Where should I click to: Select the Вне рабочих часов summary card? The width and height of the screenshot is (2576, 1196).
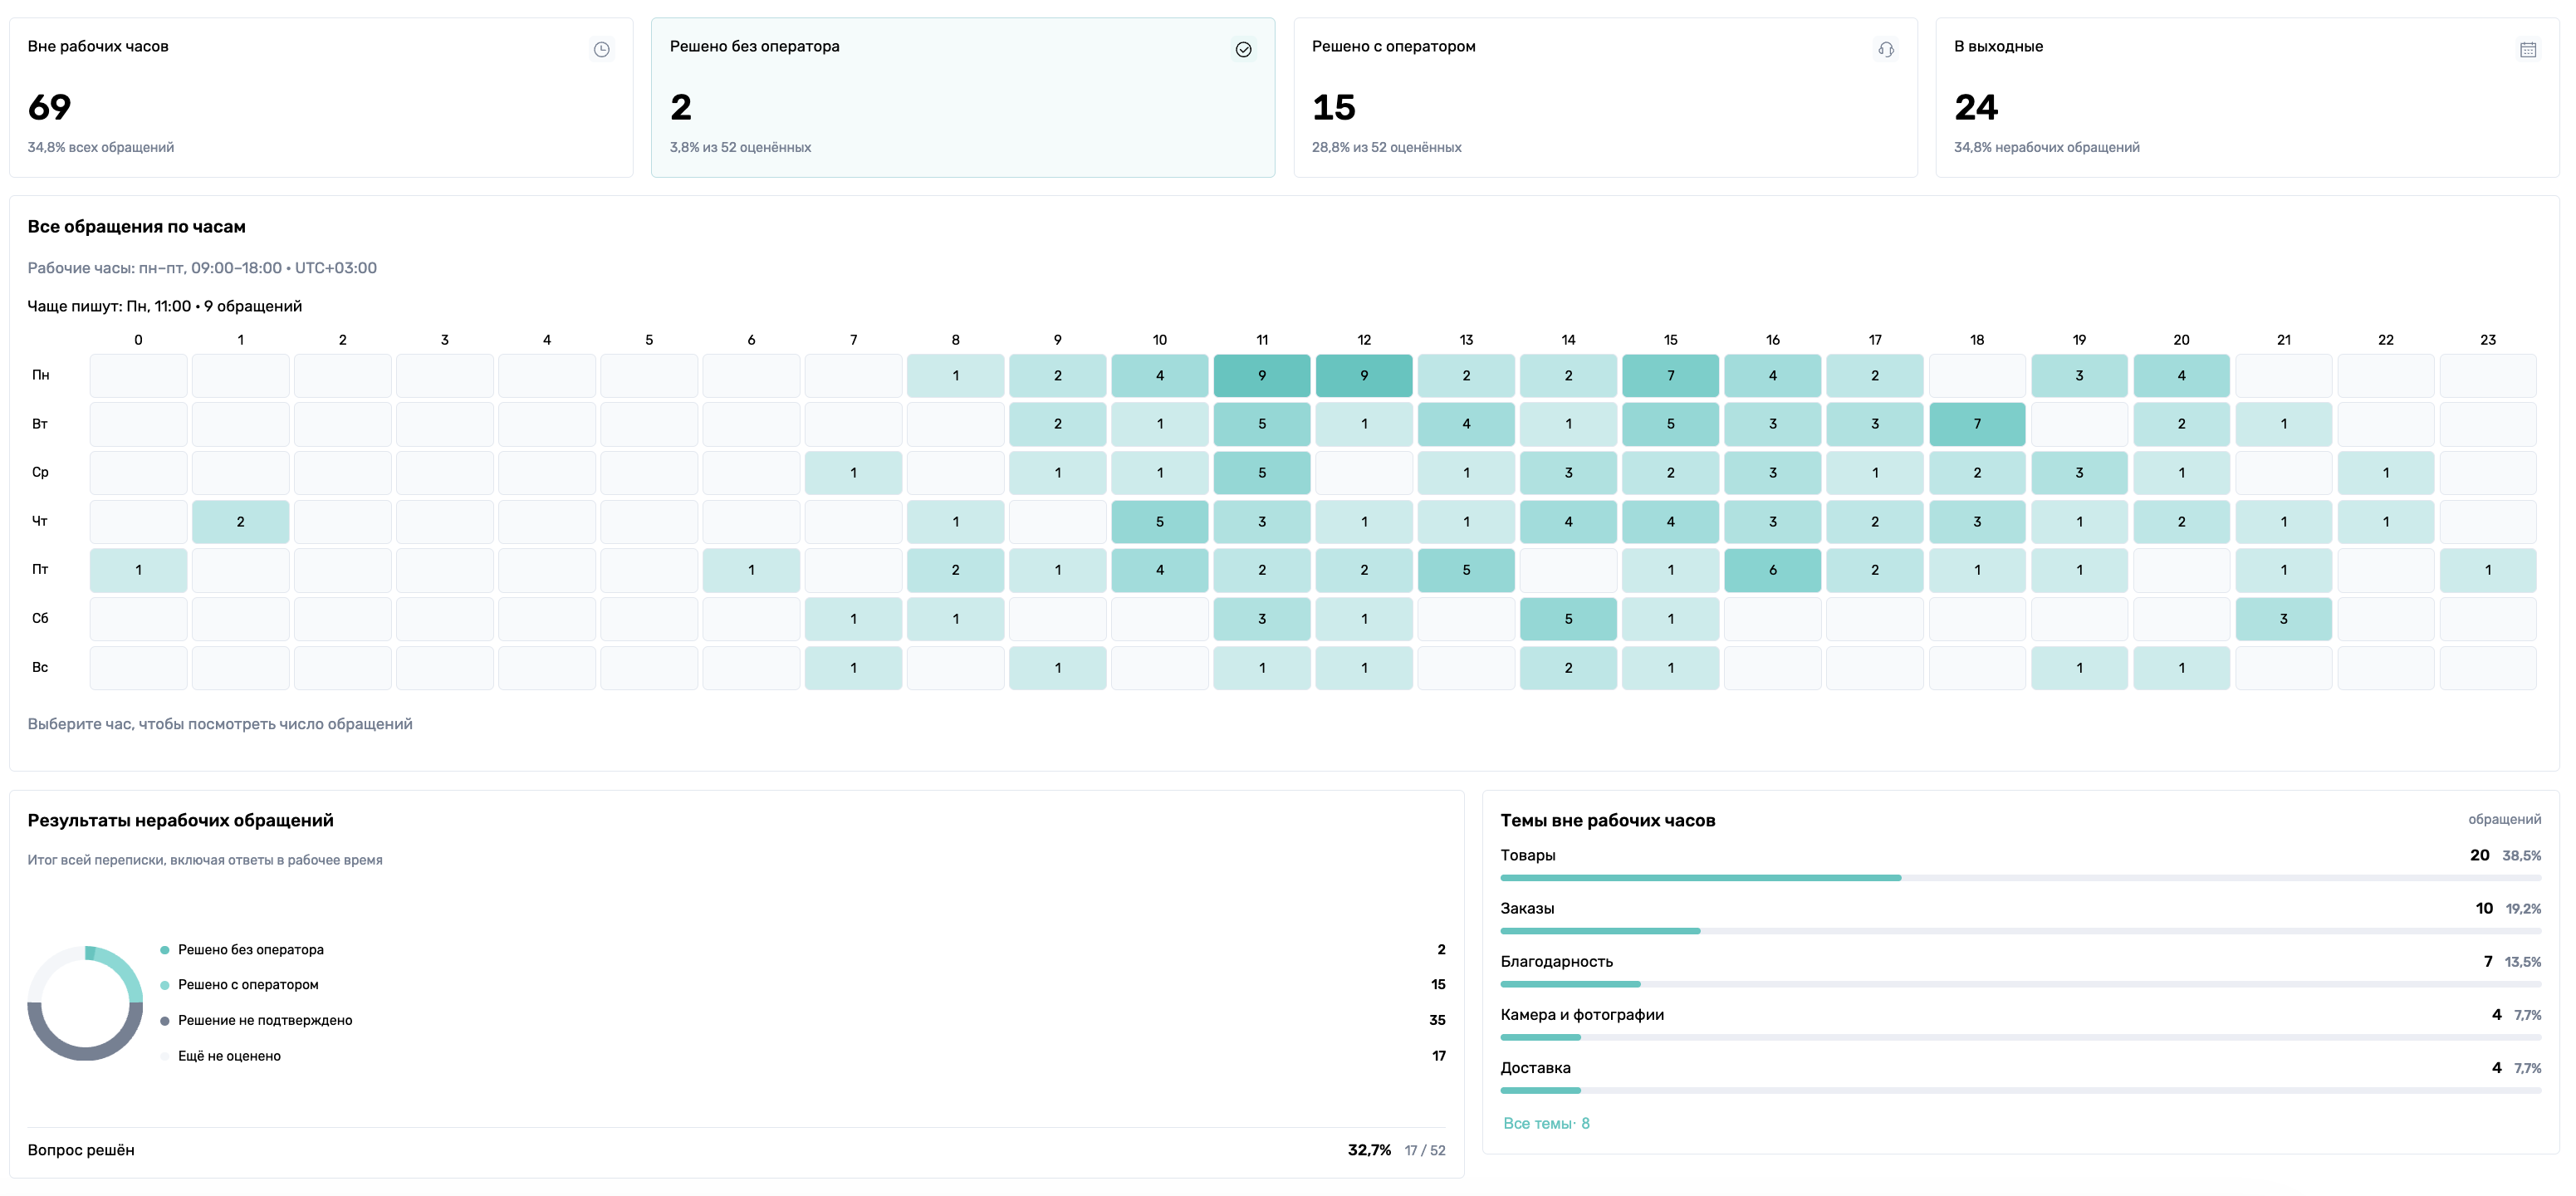pyautogui.click(x=321, y=97)
